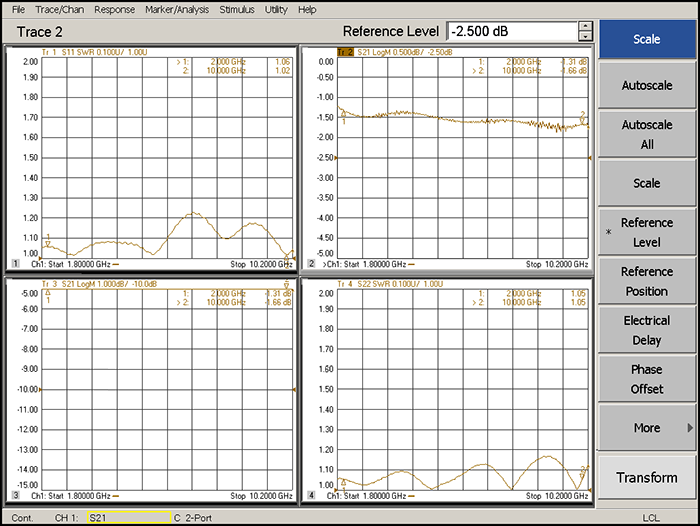Click the Reference Position softkey

(x=647, y=281)
